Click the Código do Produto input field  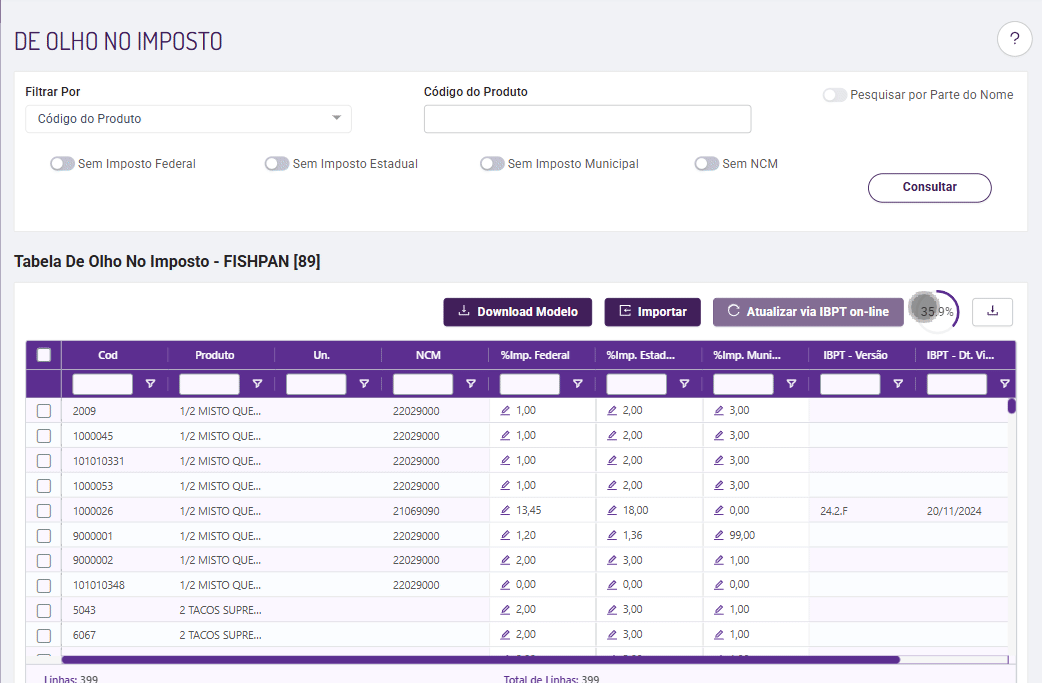[x=587, y=119]
